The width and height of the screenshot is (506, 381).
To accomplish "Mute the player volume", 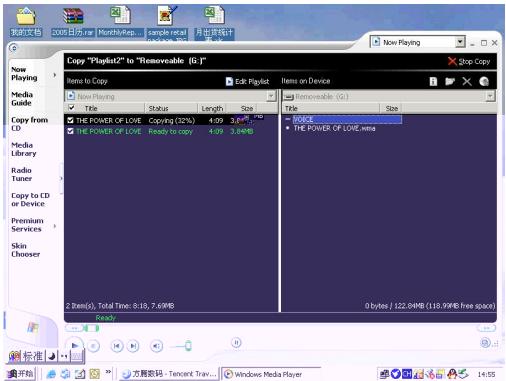I will click(156, 346).
